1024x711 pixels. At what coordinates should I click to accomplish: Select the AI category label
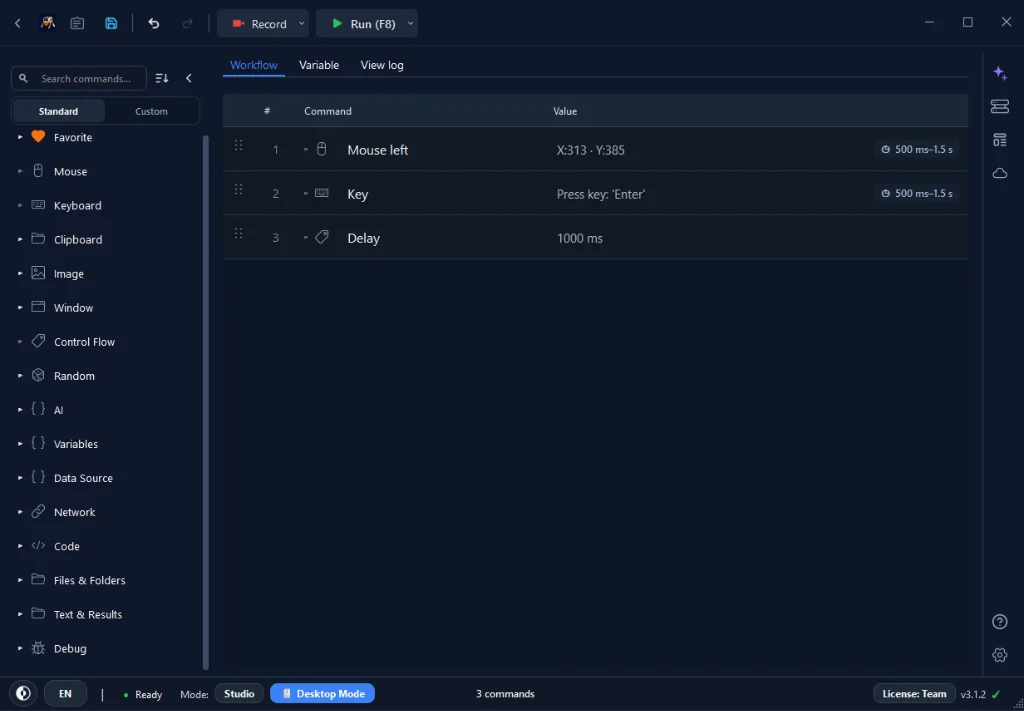[x=59, y=410]
